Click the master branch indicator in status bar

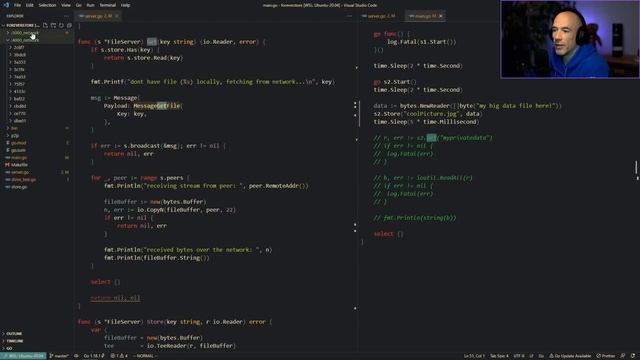[60, 356]
